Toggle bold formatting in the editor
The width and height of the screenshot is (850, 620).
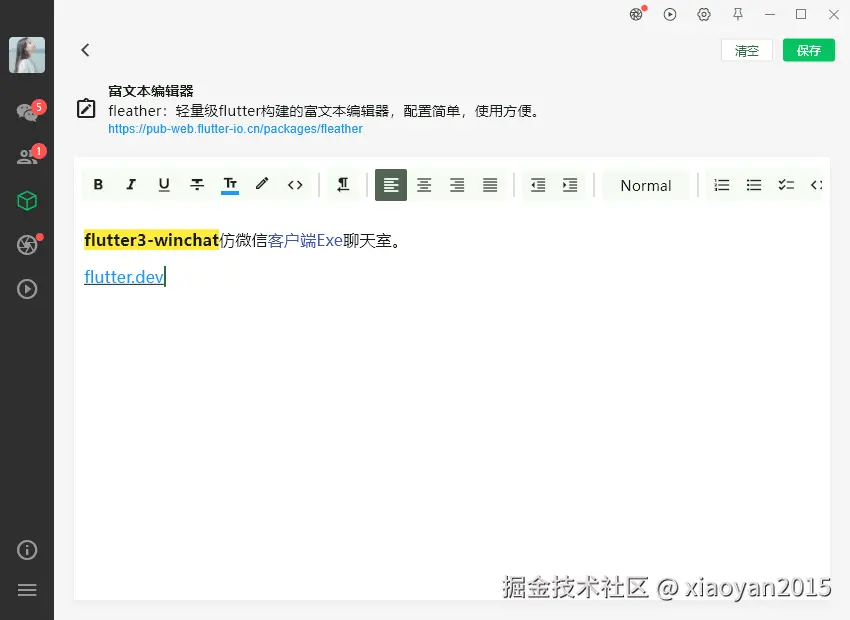(98, 184)
